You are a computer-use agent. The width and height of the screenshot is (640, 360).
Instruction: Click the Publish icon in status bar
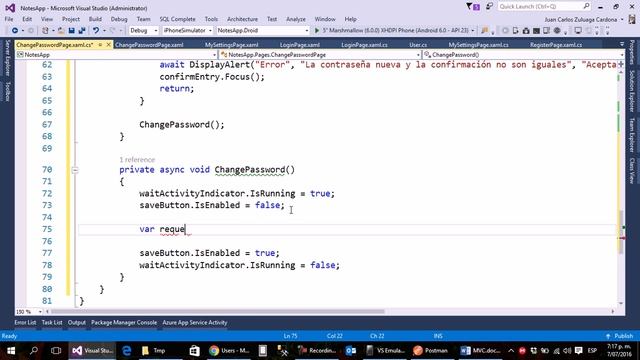[608, 336]
